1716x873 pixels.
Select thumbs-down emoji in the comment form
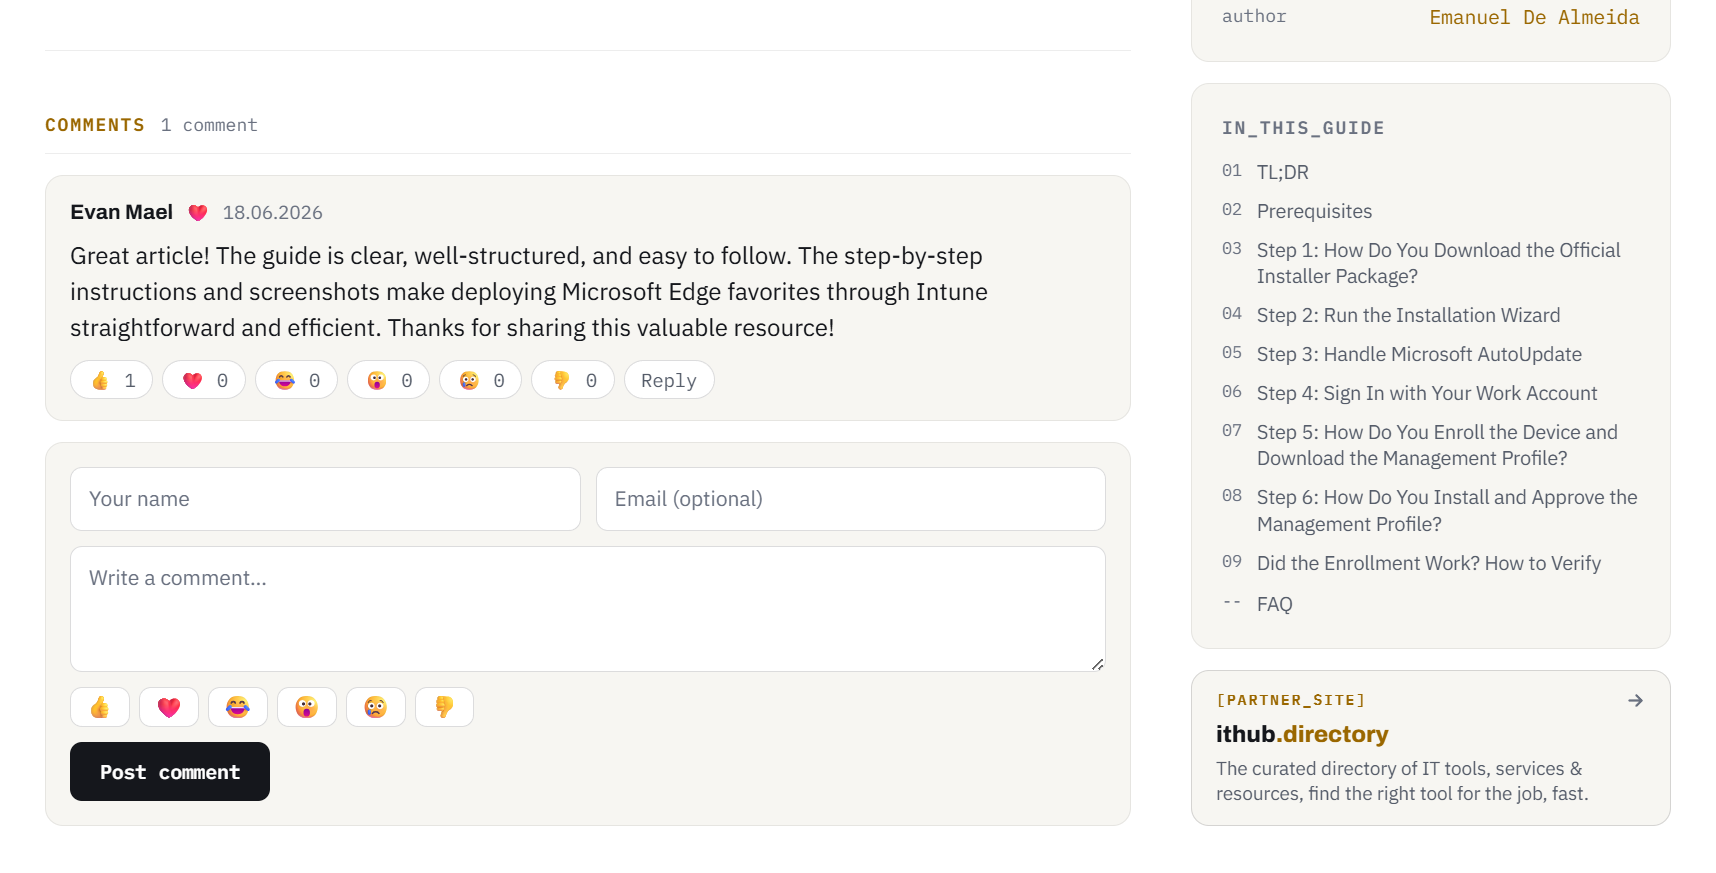[x=445, y=707]
